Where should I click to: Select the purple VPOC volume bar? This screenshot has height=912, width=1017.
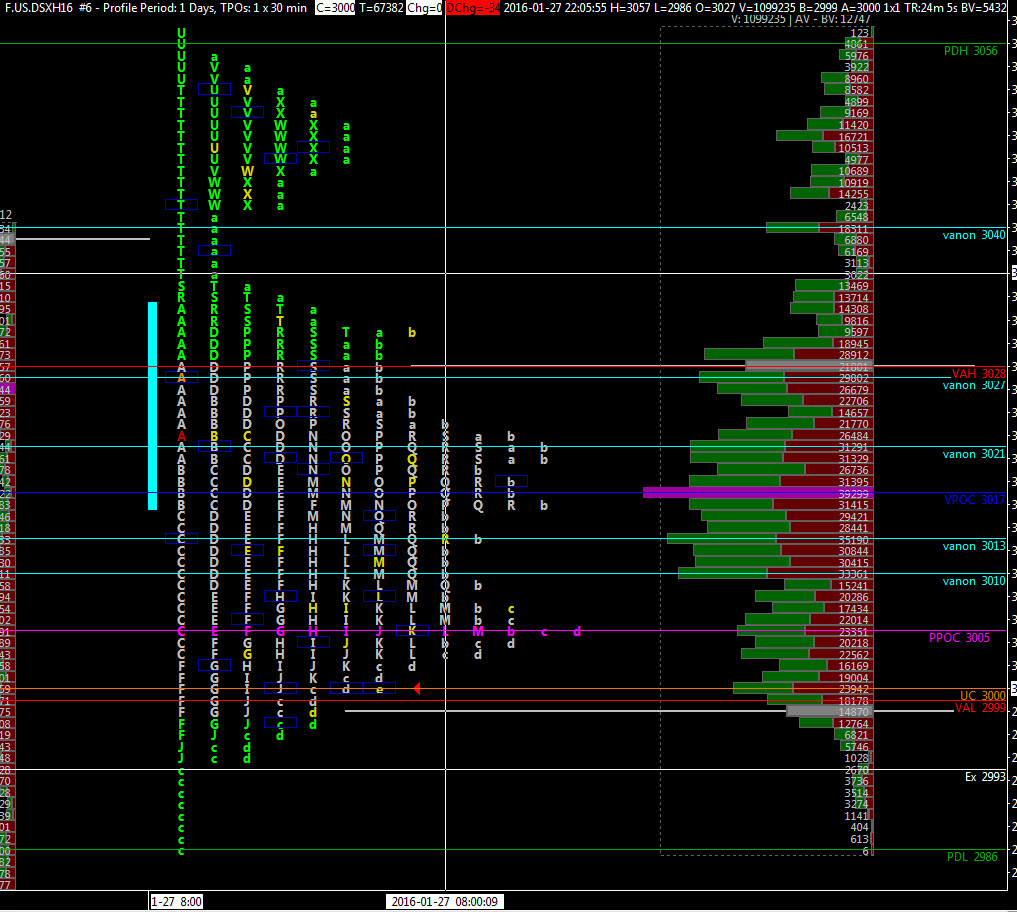(758, 493)
